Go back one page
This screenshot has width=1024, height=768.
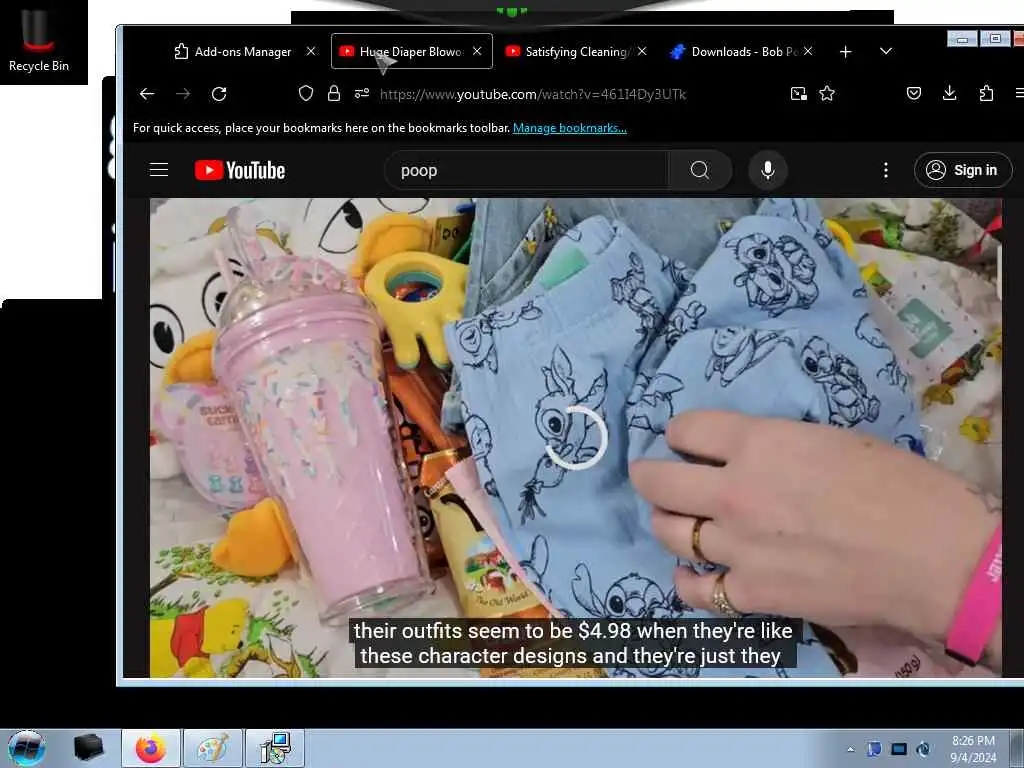(147, 94)
